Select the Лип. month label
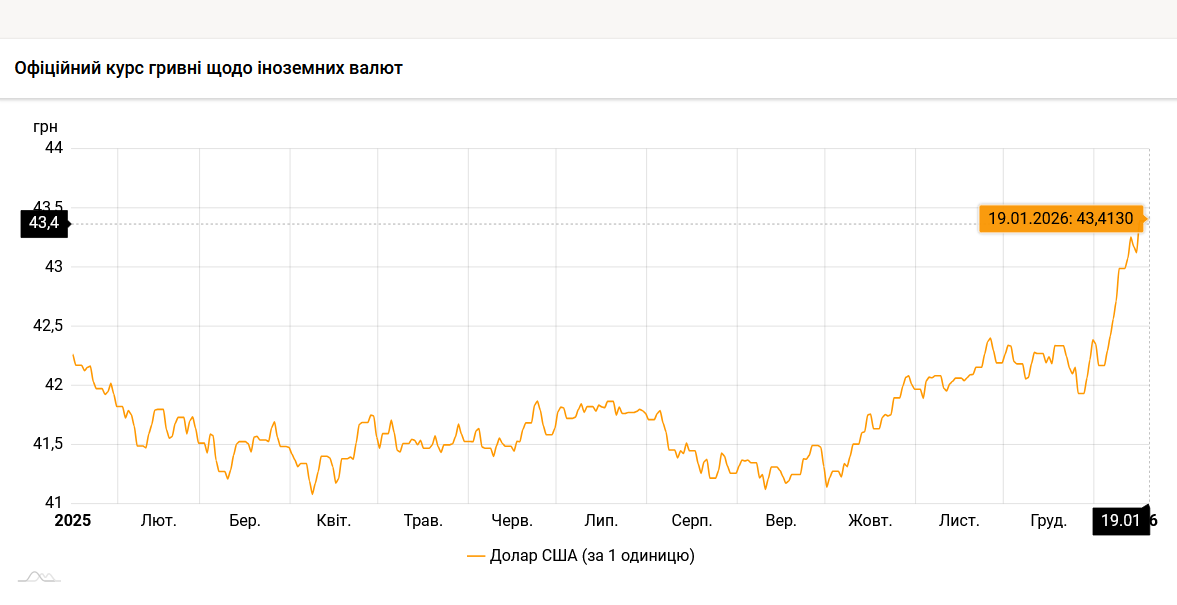Screen dimensions: 1177x605 click(601, 521)
